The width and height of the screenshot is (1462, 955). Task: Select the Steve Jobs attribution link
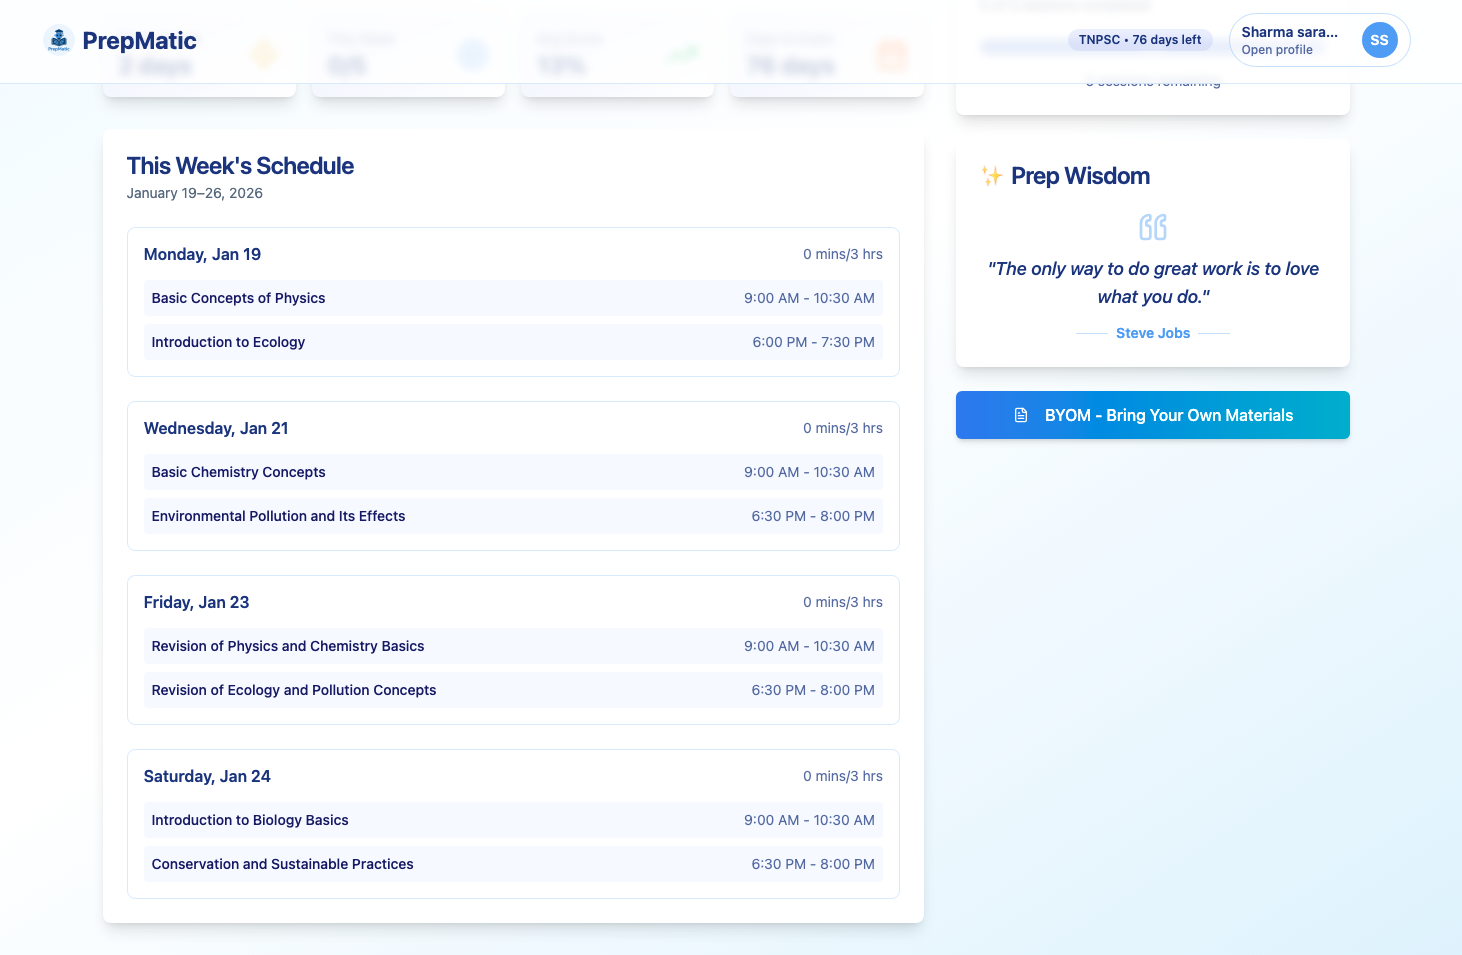(x=1152, y=332)
